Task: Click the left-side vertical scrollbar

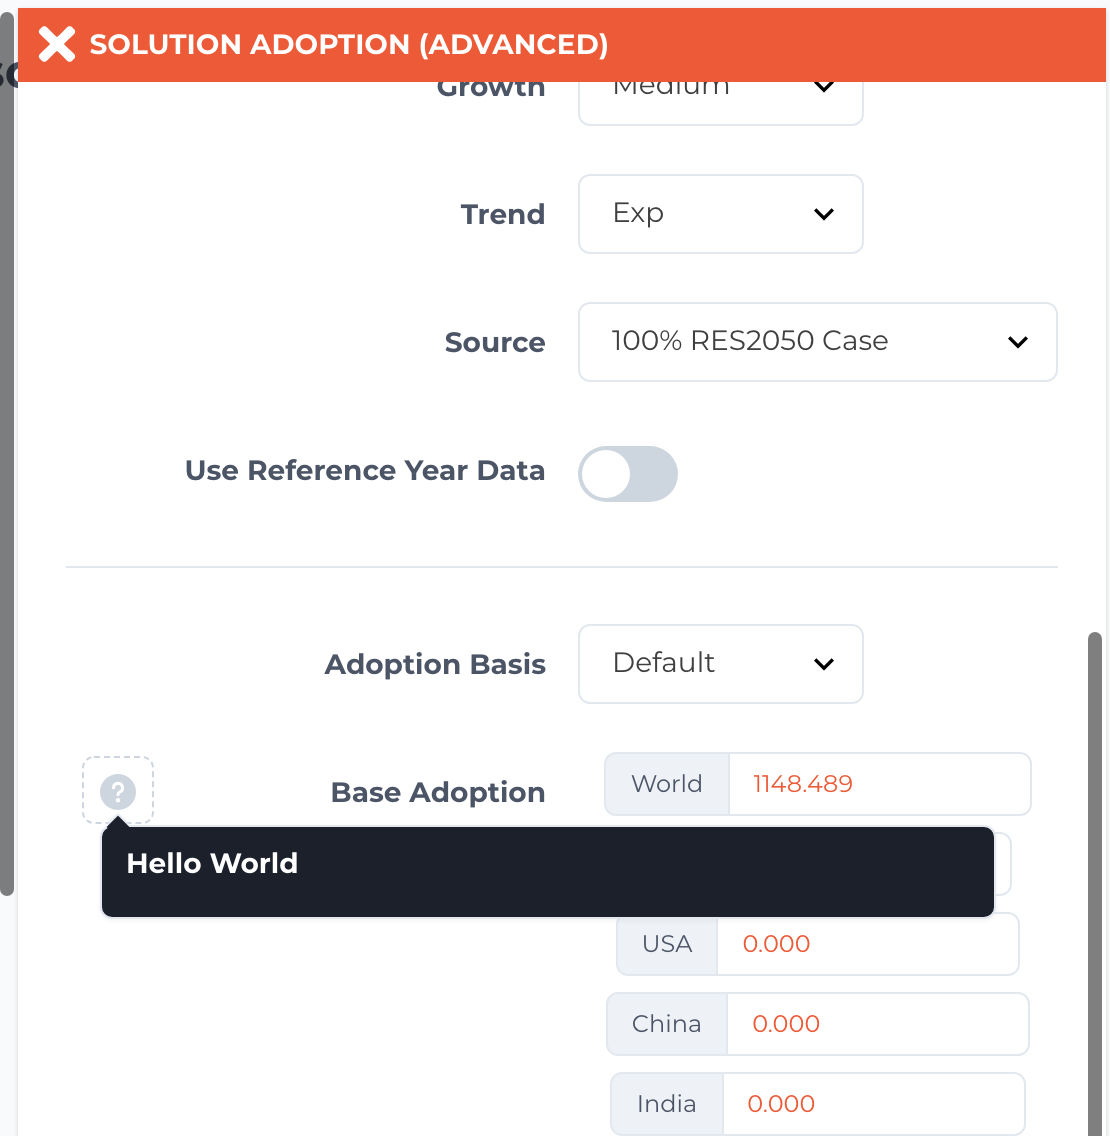Action: [7, 454]
